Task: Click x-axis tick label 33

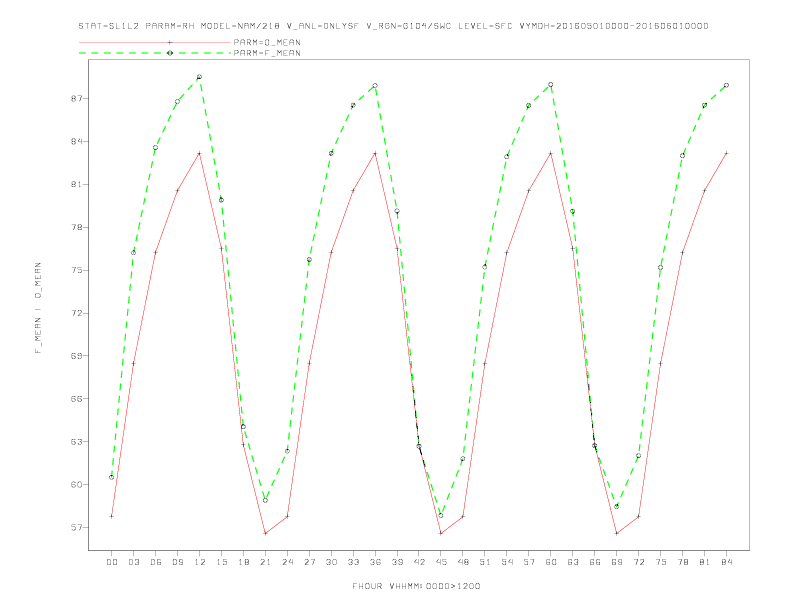Action: [353, 562]
